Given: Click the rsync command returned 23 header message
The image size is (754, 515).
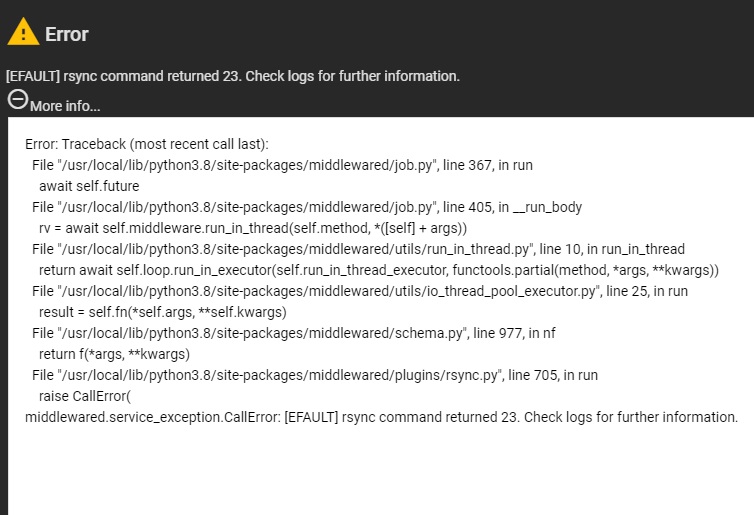Looking at the screenshot, I should click(233, 76).
